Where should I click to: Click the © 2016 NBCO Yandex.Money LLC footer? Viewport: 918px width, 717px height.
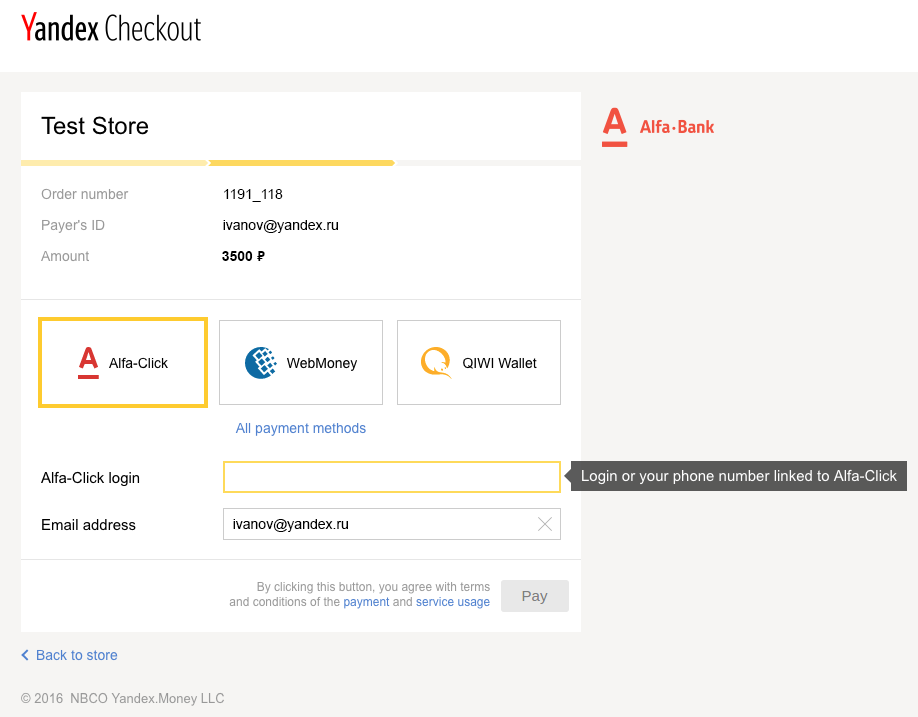(x=122, y=698)
